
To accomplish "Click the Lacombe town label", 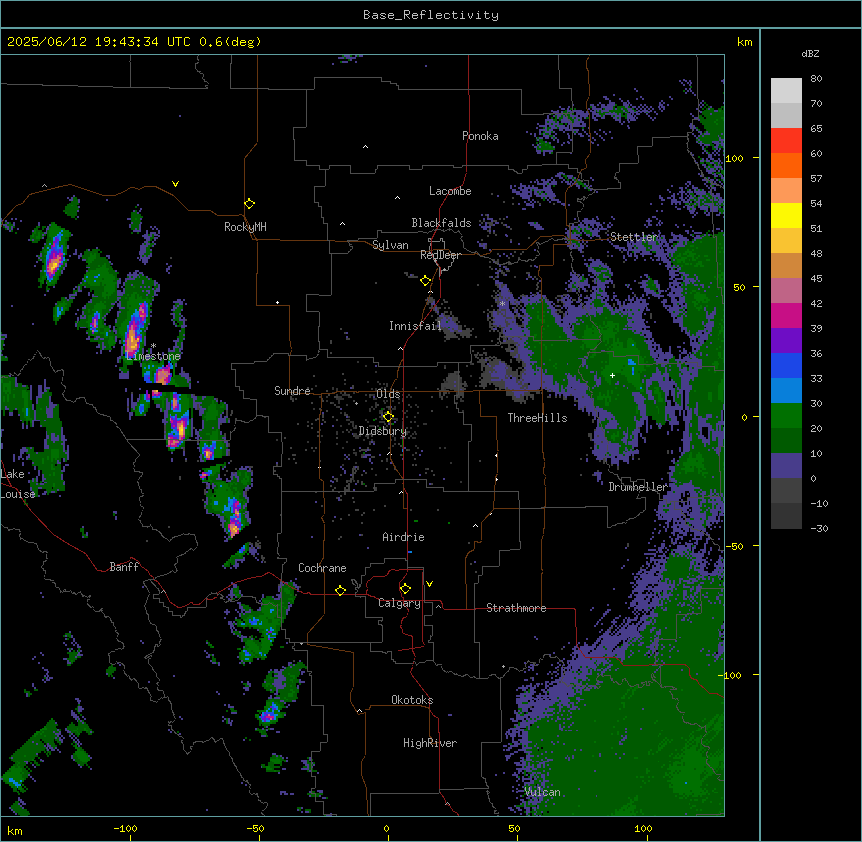I will (450, 191).
